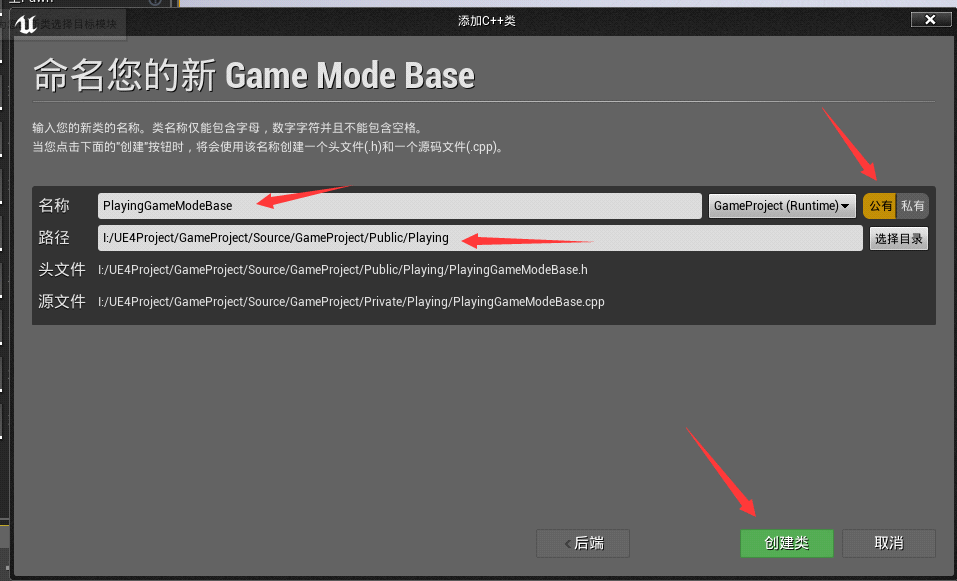Image resolution: width=957 pixels, height=581 pixels.
Task: Click the class name field PlayingGameModeBase
Action: 400,206
